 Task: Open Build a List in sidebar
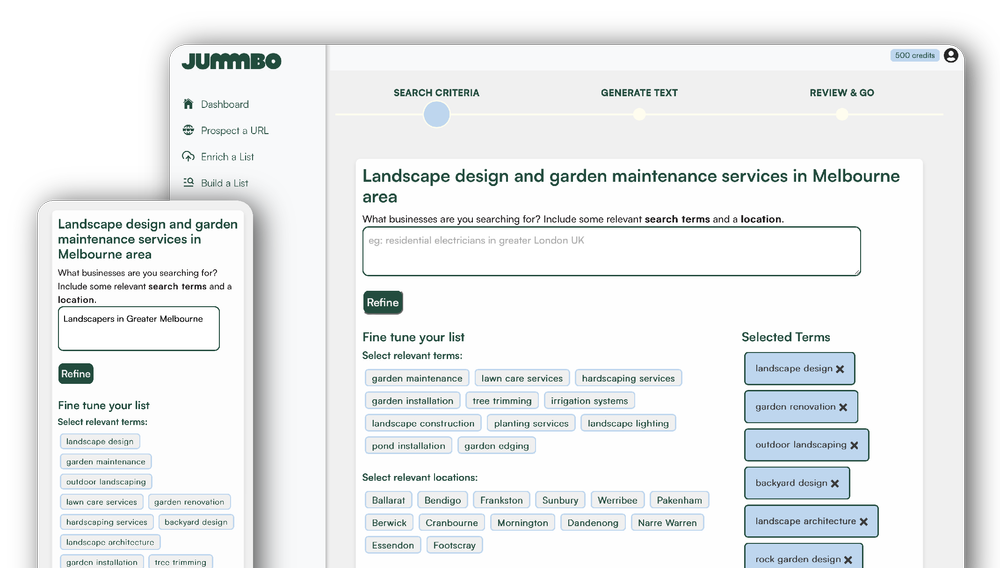pyautogui.click(x=224, y=183)
